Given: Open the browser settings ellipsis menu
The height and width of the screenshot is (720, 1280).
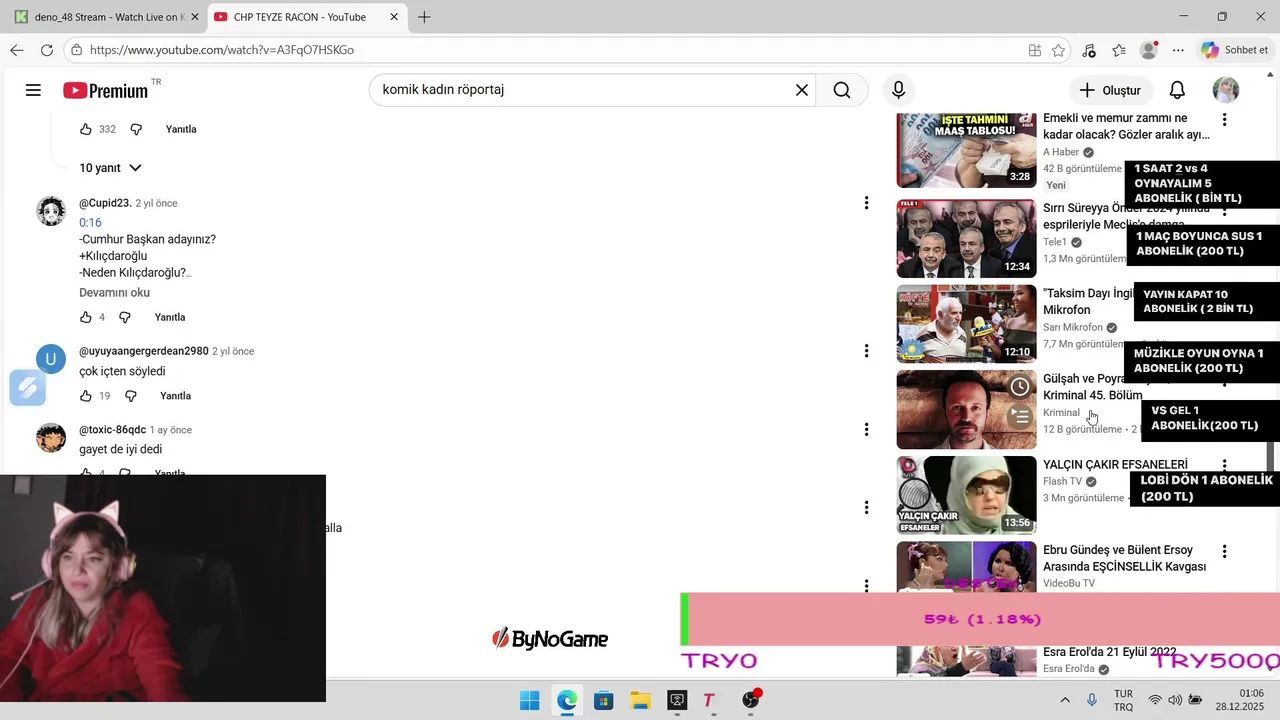Looking at the screenshot, I should [x=1178, y=50].
